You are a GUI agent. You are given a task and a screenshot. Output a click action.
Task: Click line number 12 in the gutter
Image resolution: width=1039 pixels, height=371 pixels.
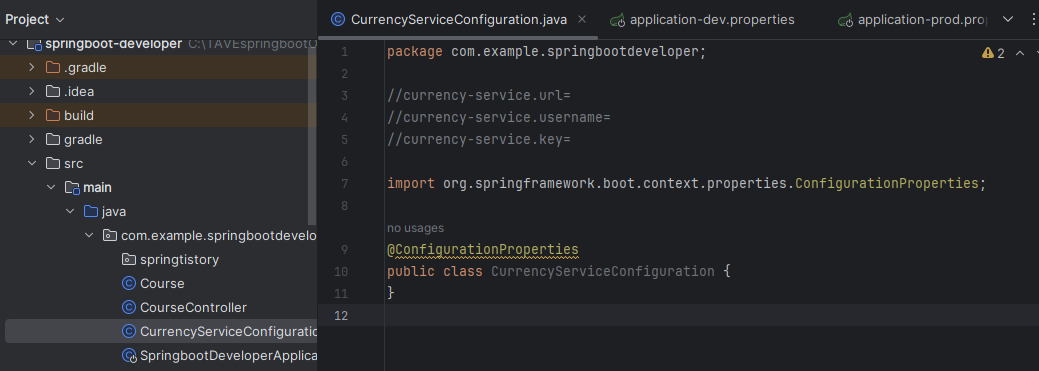tap(340, 315)
